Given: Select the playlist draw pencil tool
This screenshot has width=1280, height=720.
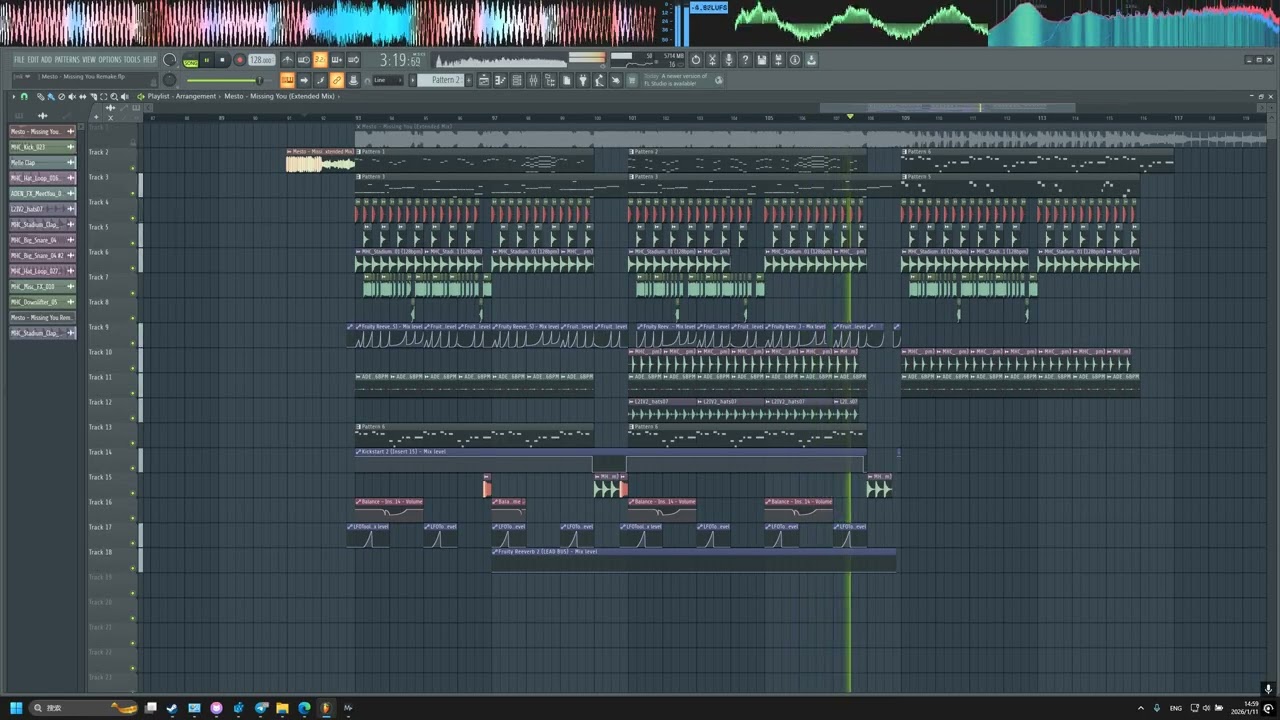Looking at the screenshot, I should (40, 96).
